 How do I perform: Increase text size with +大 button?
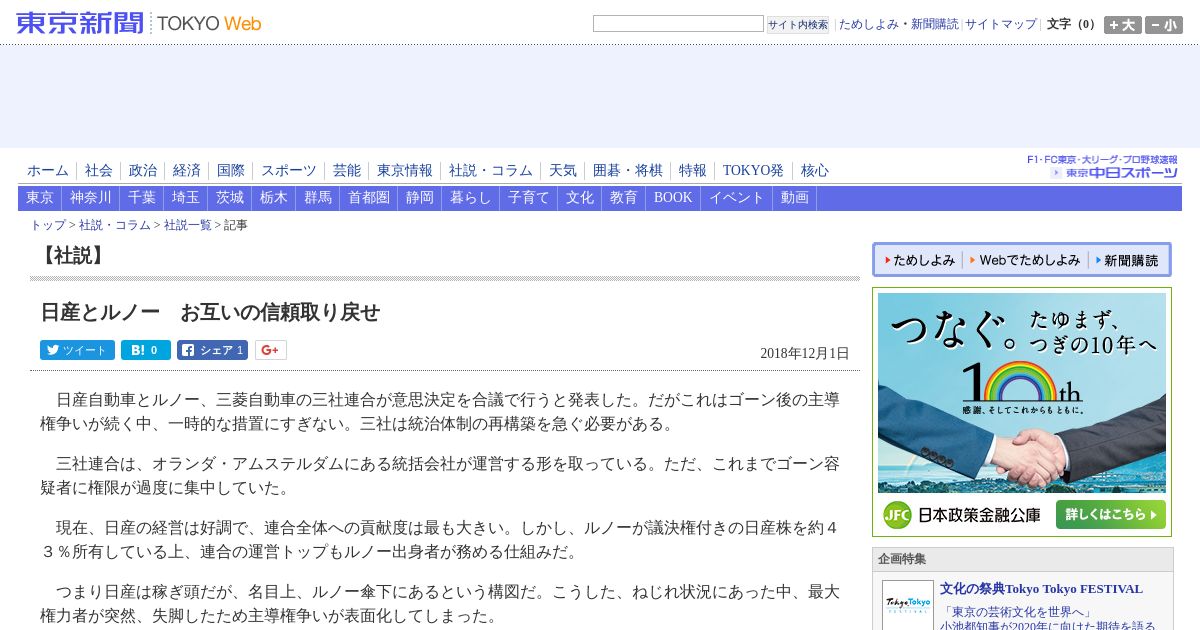click(x=1122, y=25)
